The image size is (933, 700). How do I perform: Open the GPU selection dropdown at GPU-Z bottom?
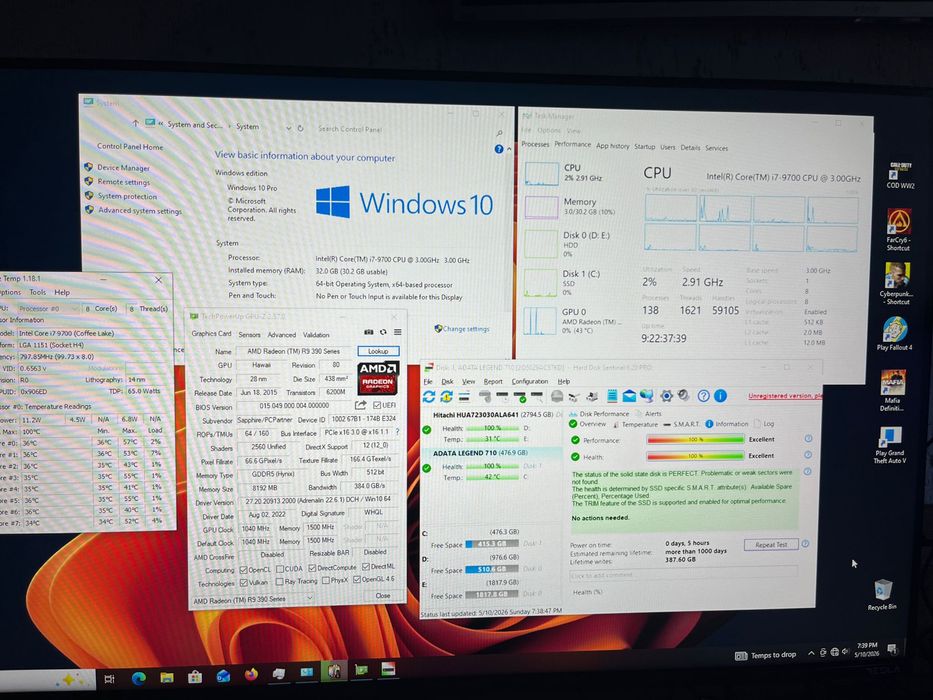253,599
